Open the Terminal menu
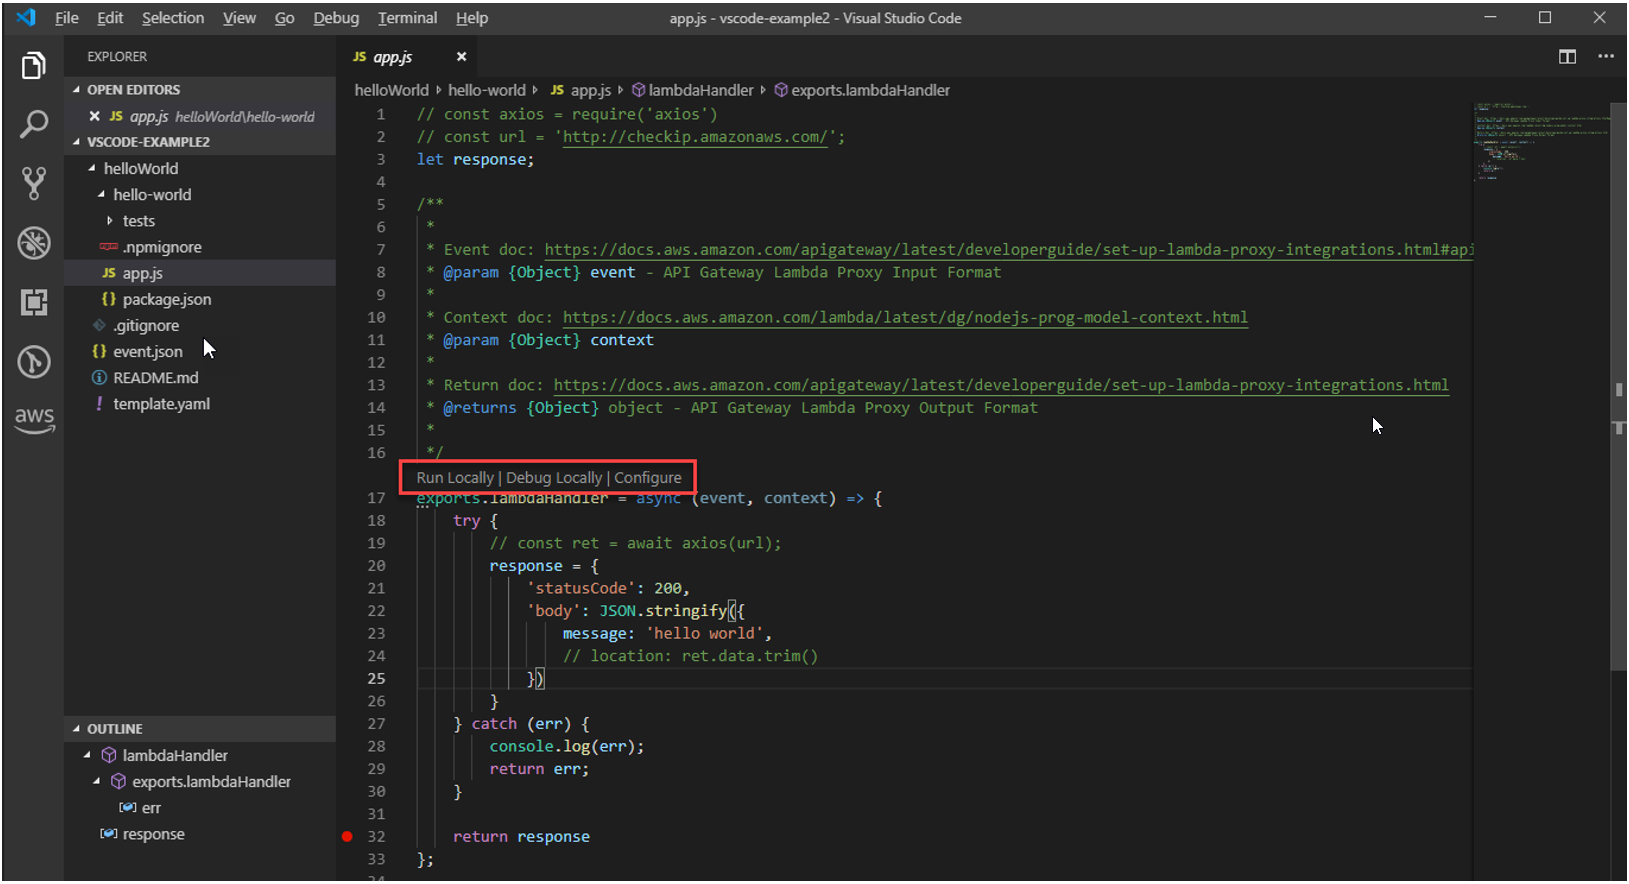This screenshot has height=884, width=1629. (x=407, y=18)
